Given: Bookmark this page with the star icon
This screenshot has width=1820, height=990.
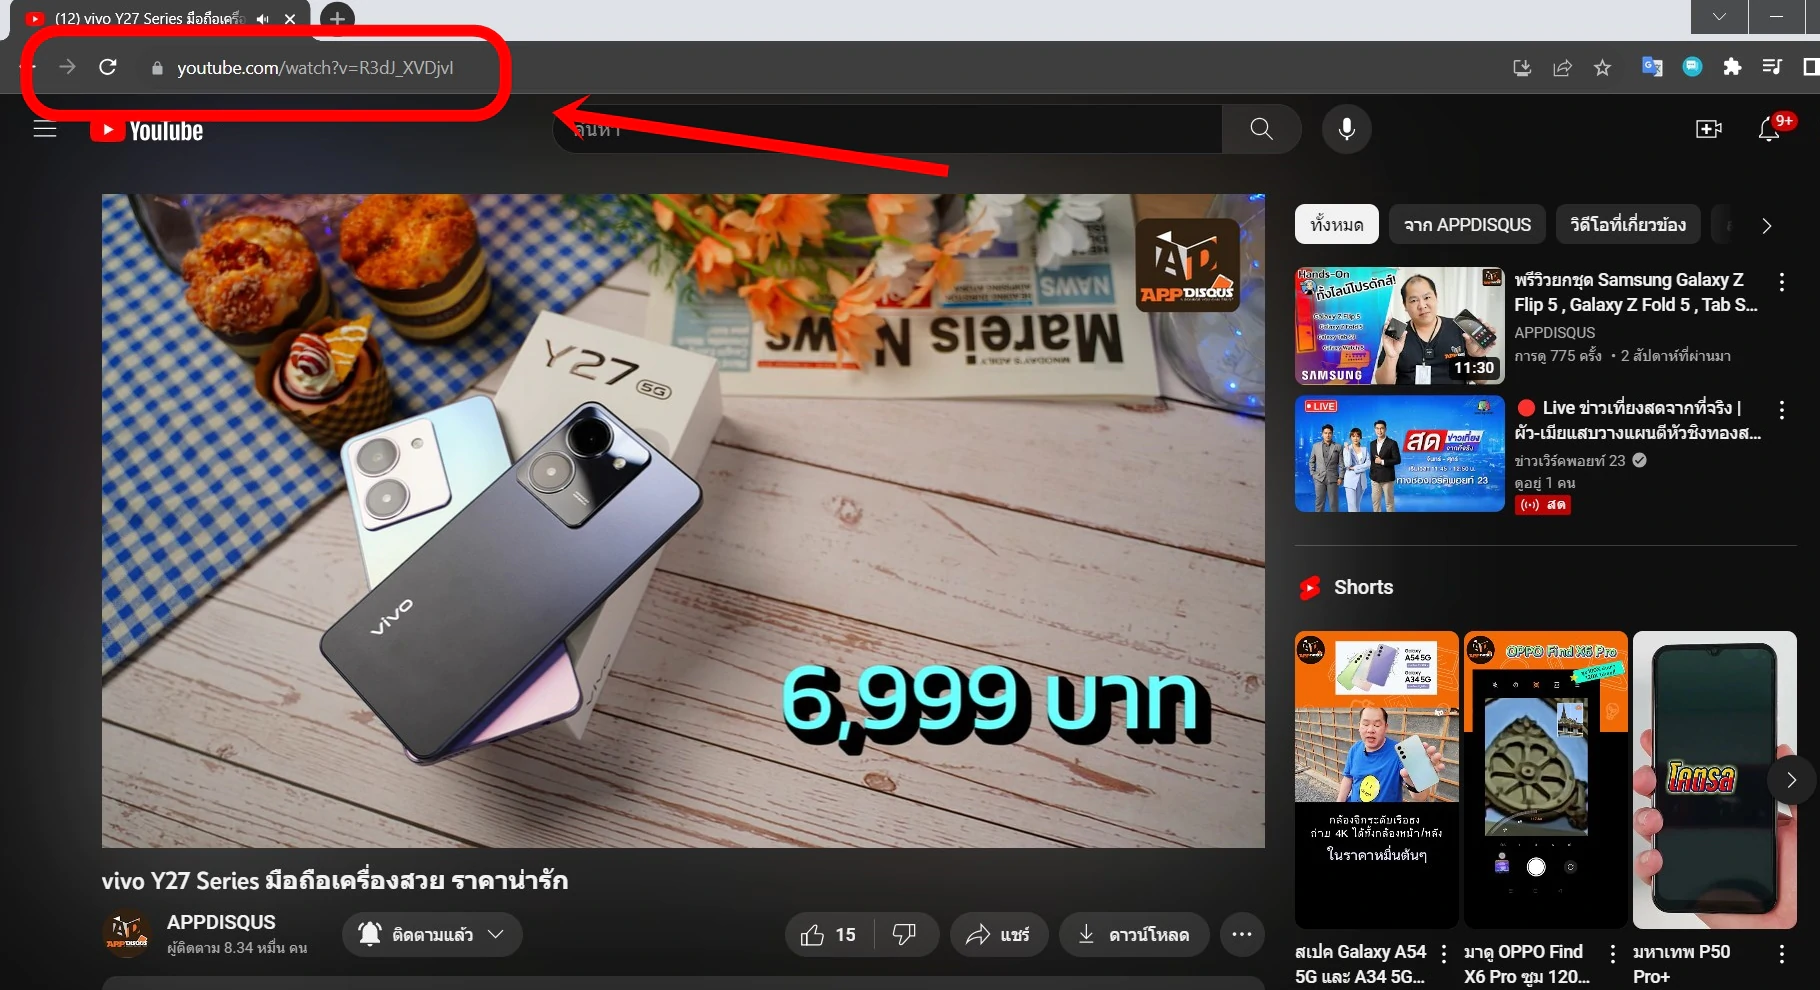Looking at the screenshot, I should pyautogui.click(x=1603, y=67).
